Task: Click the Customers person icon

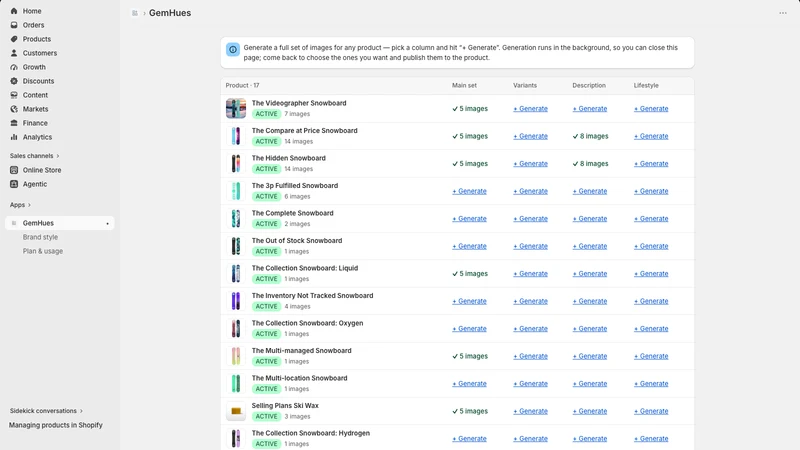Action: [14, 53]
